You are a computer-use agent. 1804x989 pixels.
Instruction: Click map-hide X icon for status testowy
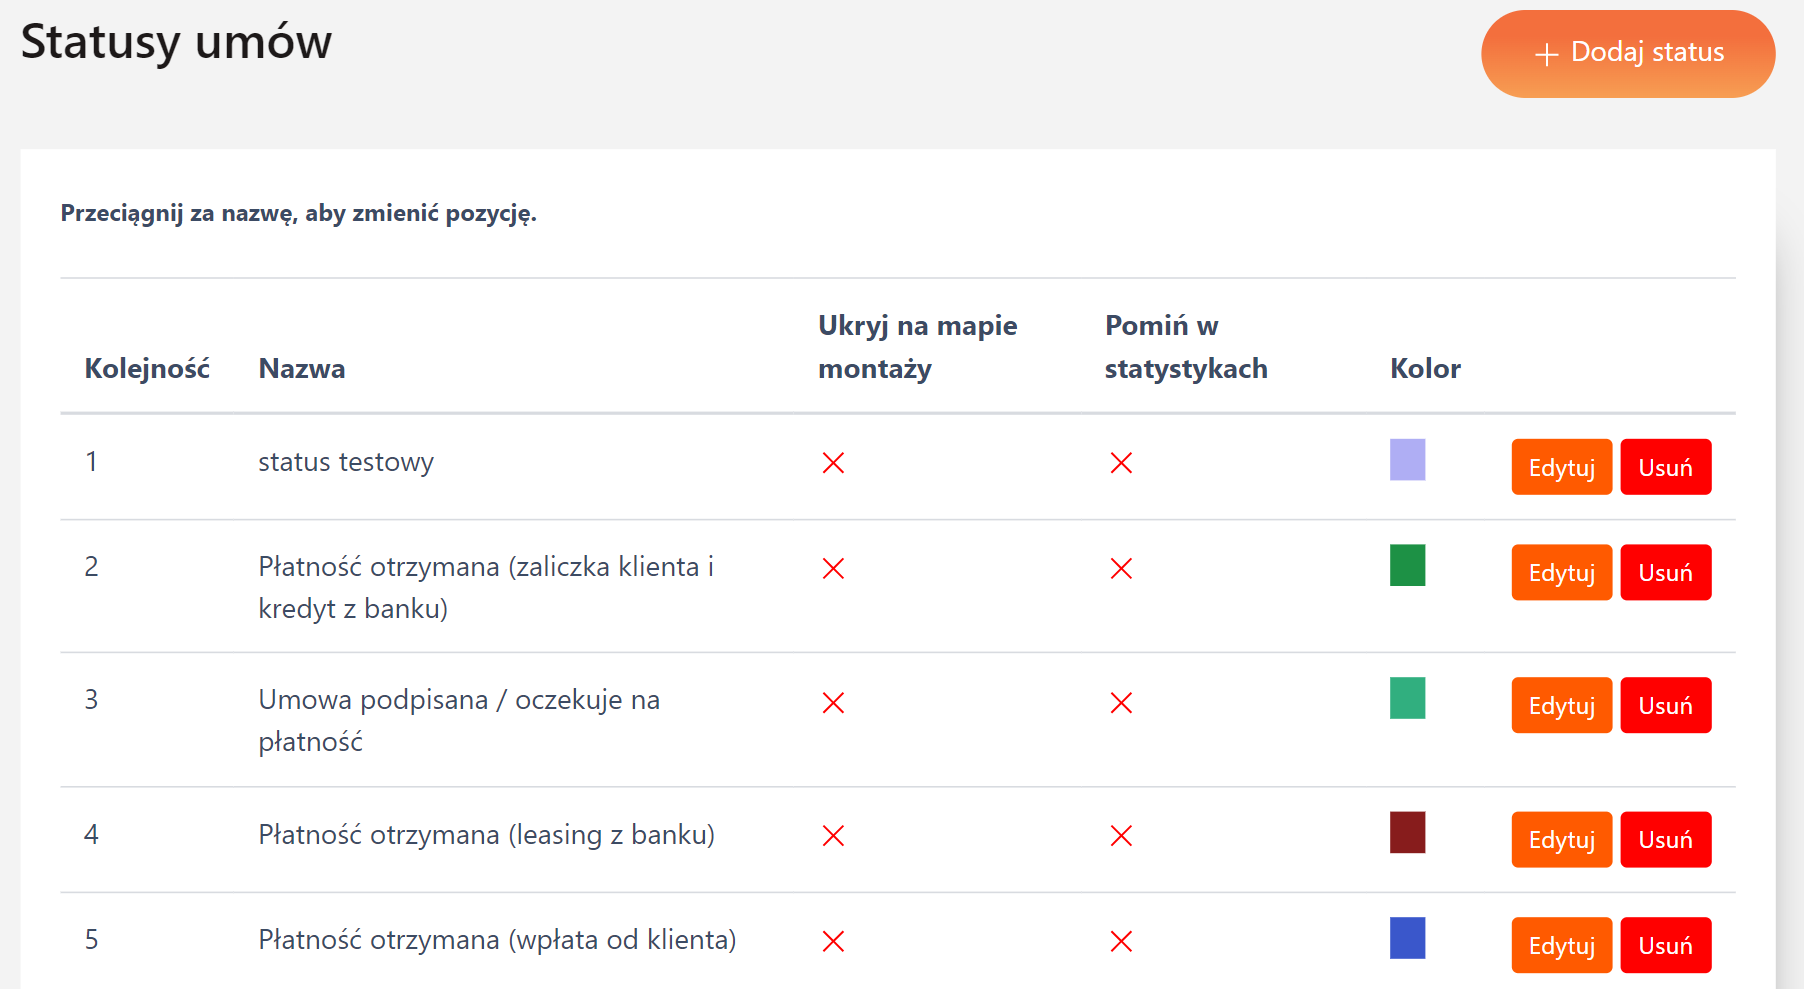click(833, 463)
